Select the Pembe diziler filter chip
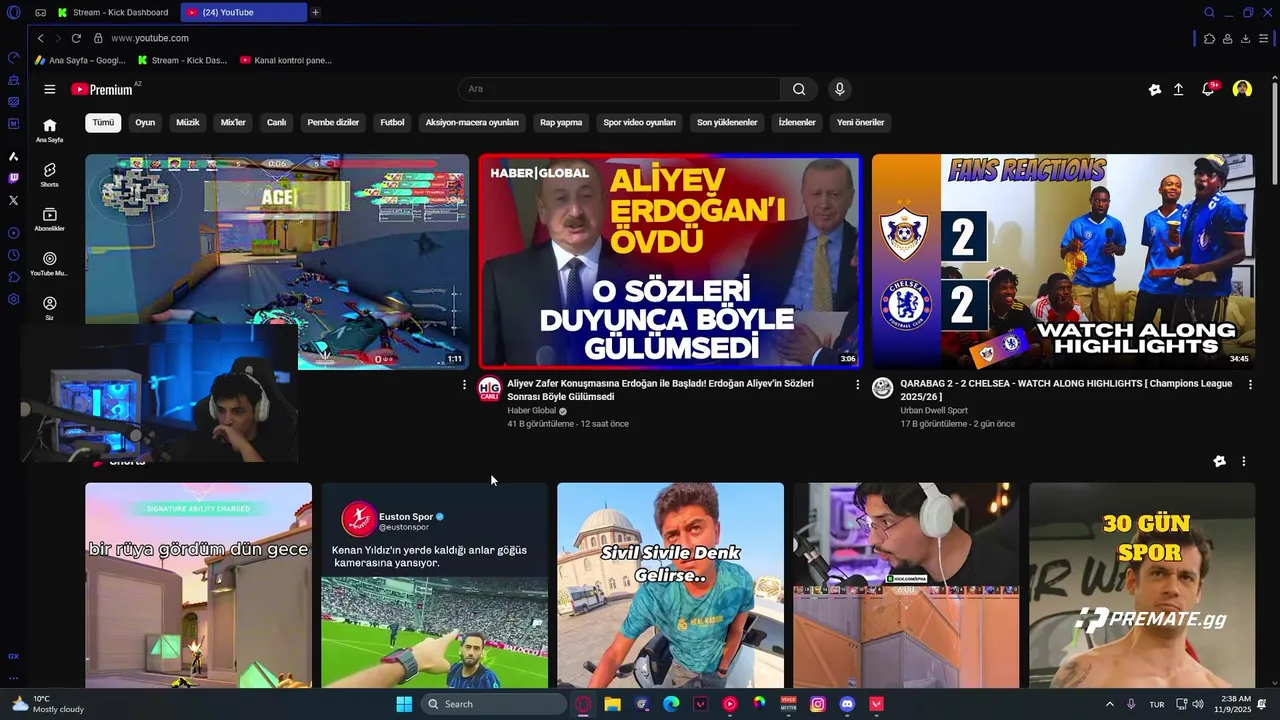 tap(333, 122)
